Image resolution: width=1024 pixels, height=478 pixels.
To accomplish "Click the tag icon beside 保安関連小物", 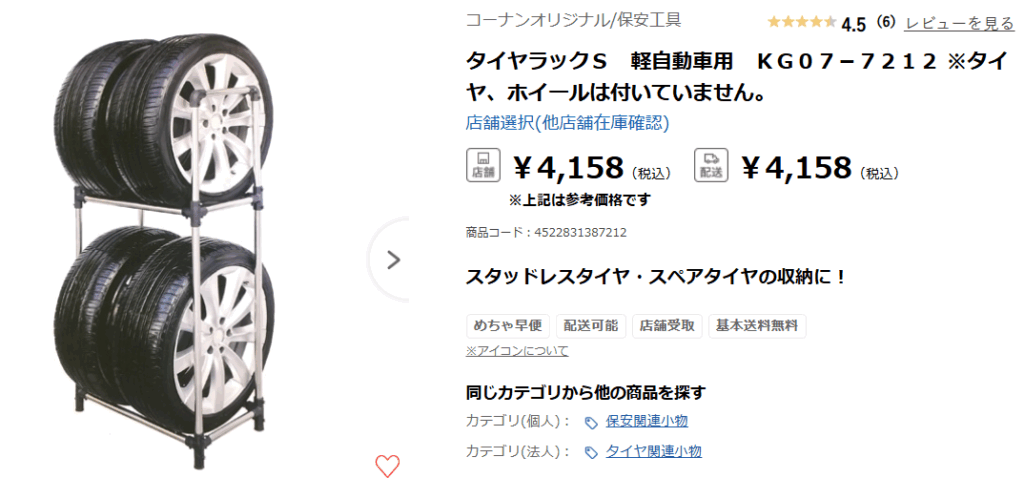I will click(x=591, y=422).
